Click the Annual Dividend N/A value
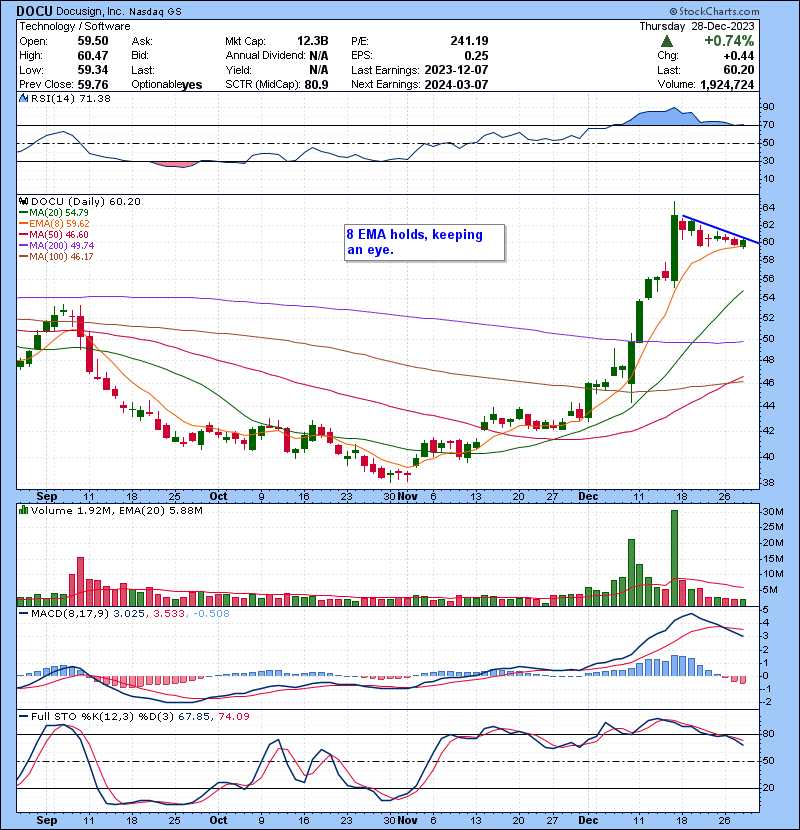The height and width of the screenshot is (830, 800). [319, 56]
